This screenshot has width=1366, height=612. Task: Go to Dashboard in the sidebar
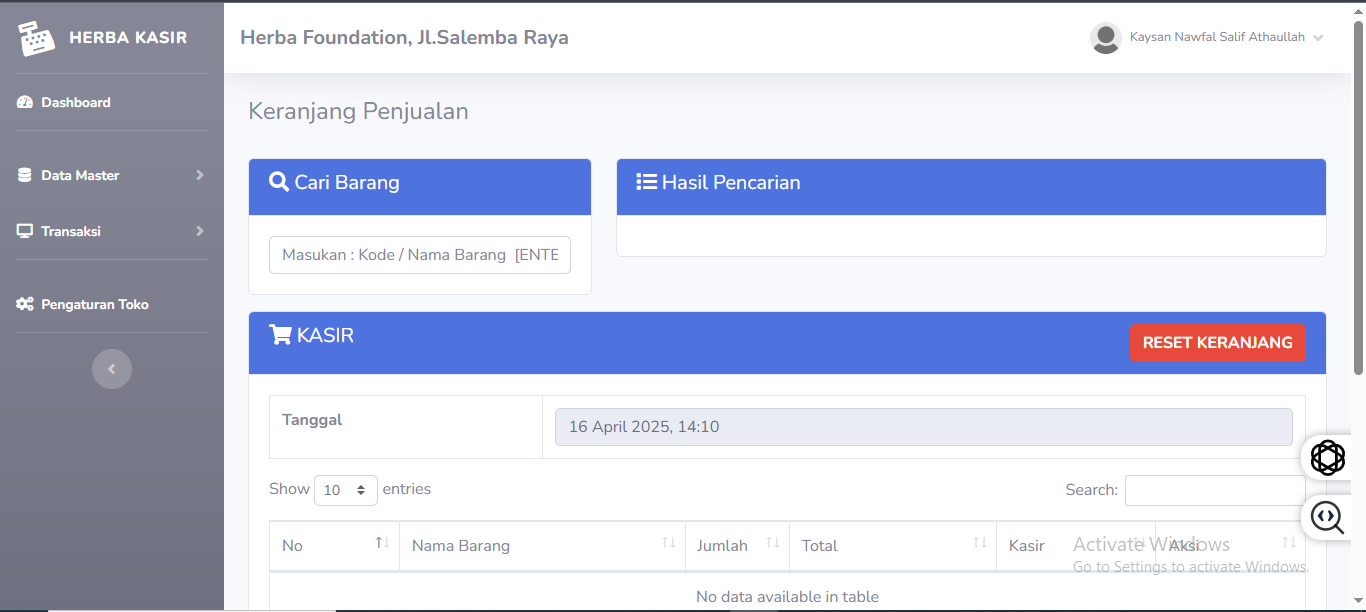[75, 102]
